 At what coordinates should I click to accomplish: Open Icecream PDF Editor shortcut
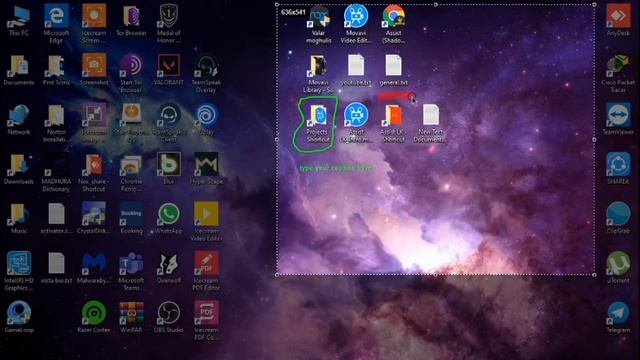206,271
